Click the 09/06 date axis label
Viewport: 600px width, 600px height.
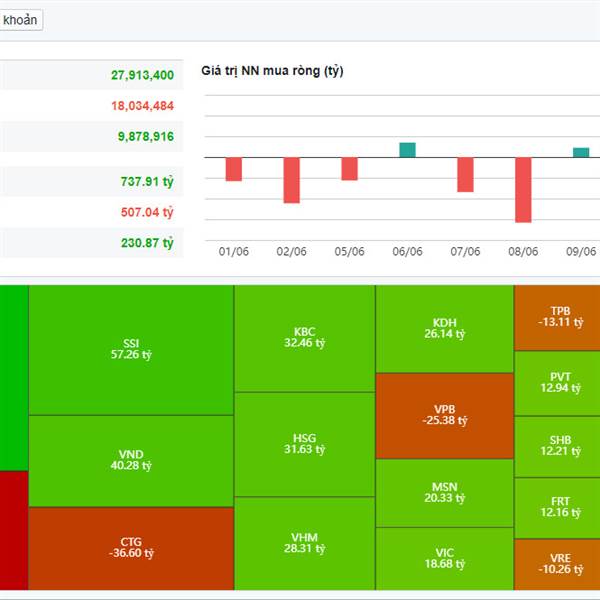pos(581,251)
